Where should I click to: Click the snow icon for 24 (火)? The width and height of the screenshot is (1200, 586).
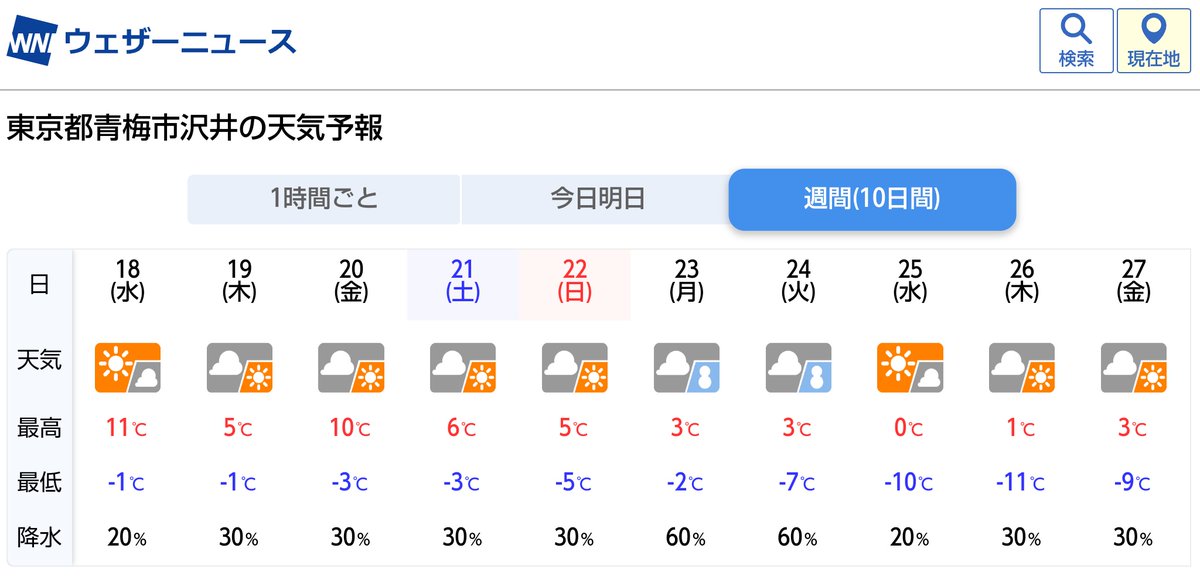click(x=799, y=368)
